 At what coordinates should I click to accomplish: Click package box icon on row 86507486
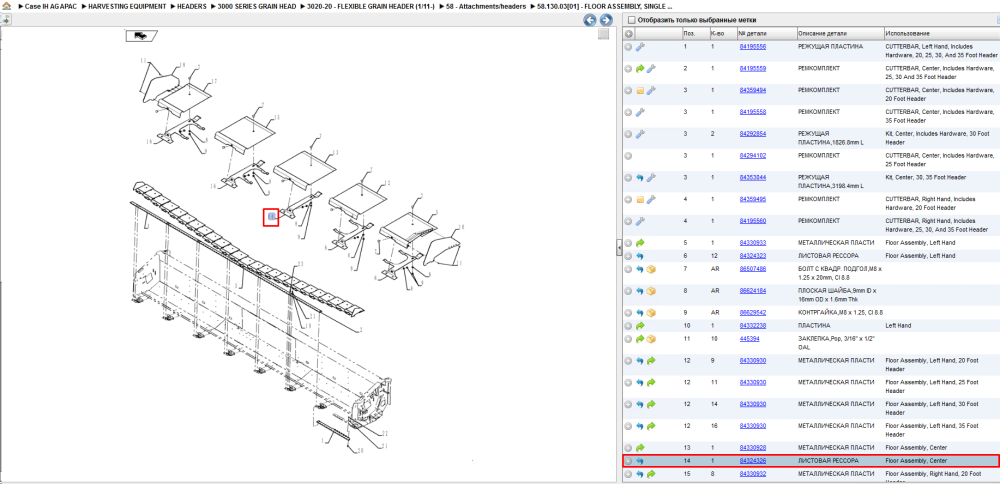click(651, 269)
